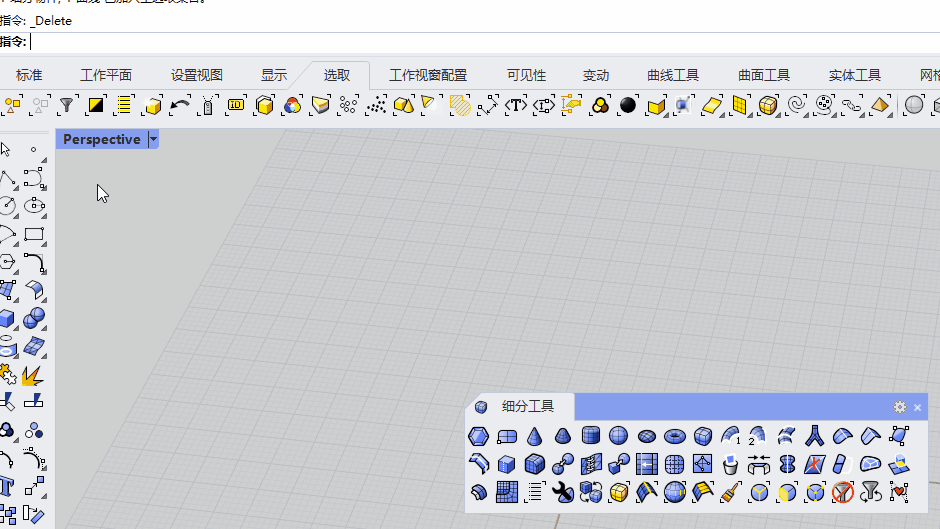Image resolution: width=940 pixels, height=529 pixels.
Task: Open the 设置视图 tab
Action: [197, 75]
